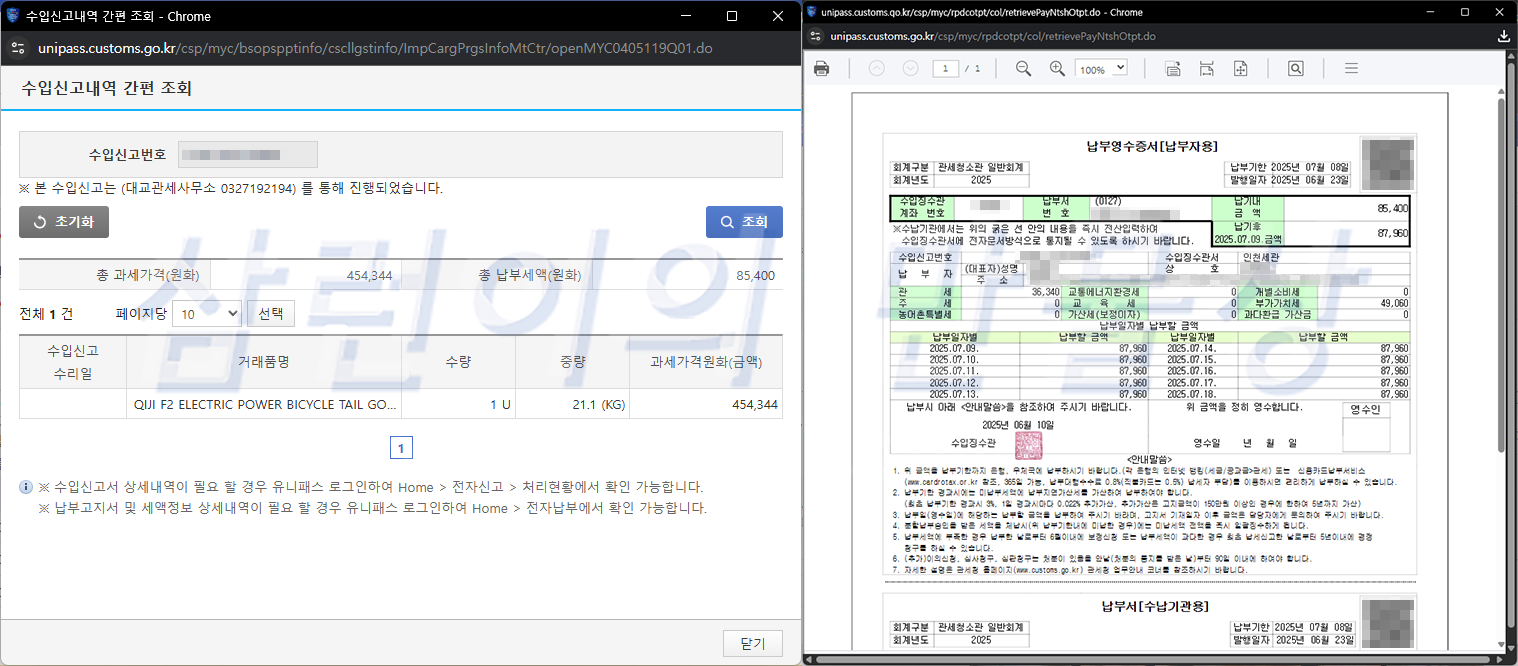The image size is (1518, 666).
Task: Click the URL in left window address bar
Action: pos(375,48)
